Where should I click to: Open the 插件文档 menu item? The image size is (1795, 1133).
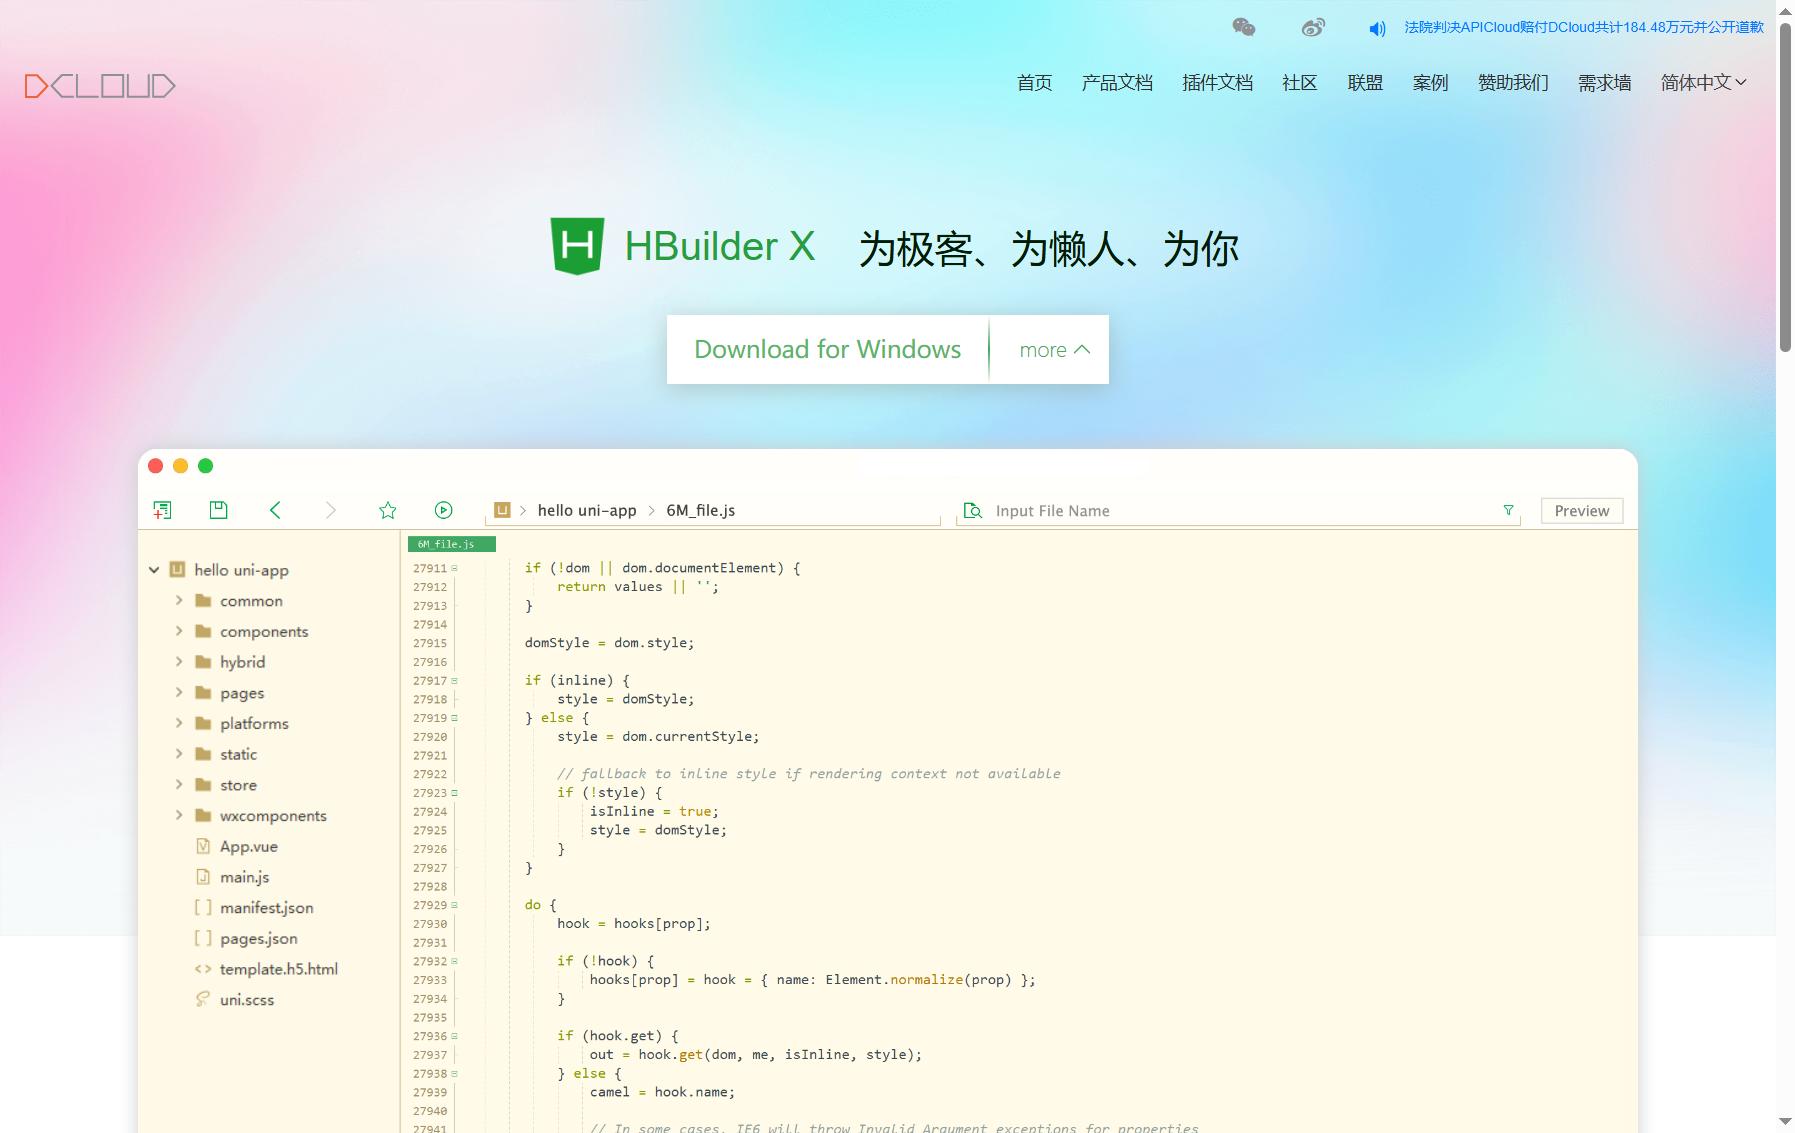1217,83
